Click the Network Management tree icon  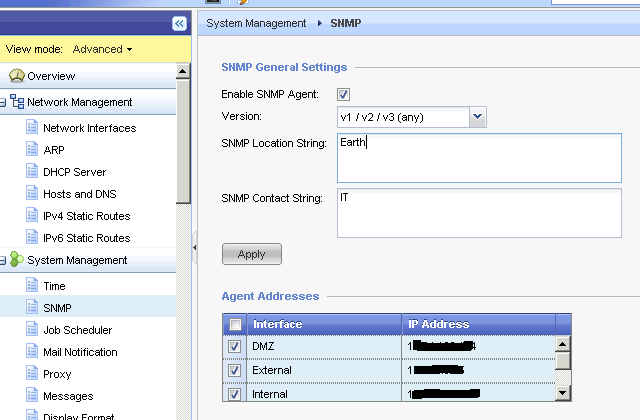17,102
